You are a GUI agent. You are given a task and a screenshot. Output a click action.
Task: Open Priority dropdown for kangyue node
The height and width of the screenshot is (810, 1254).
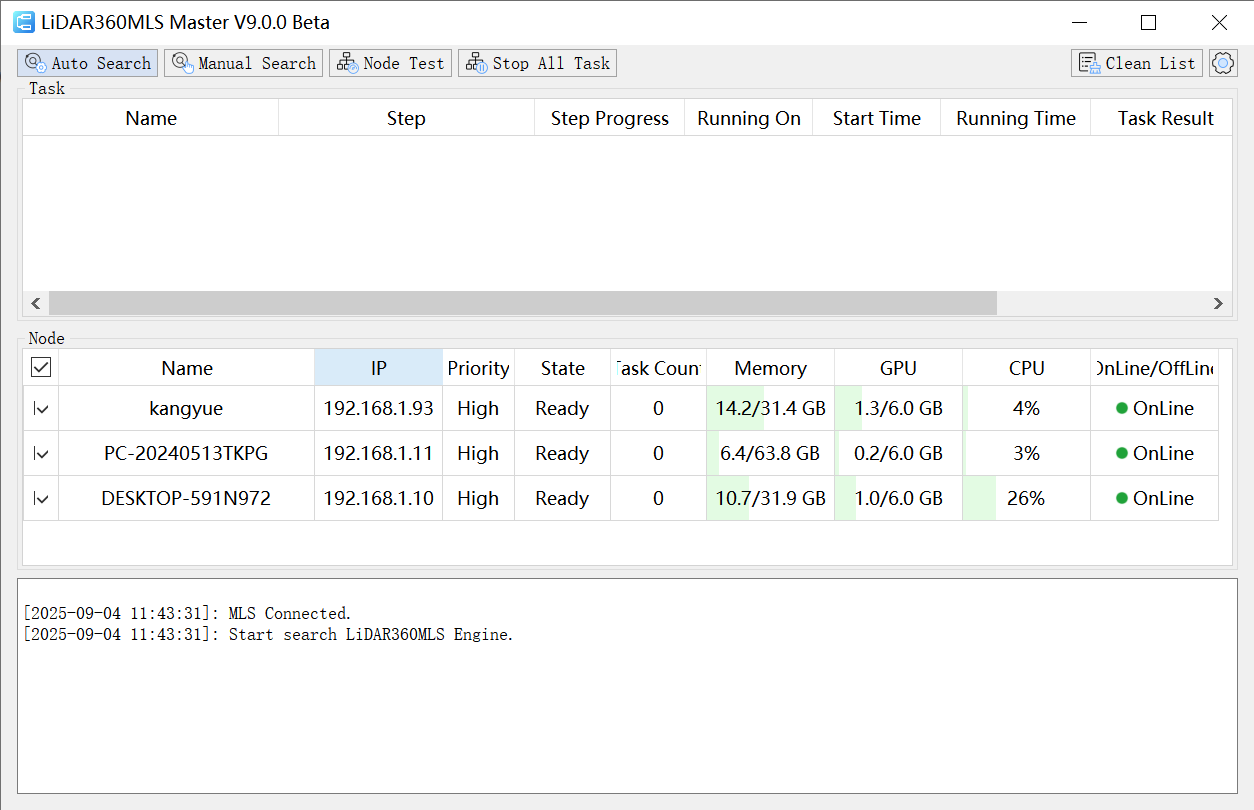478,408
